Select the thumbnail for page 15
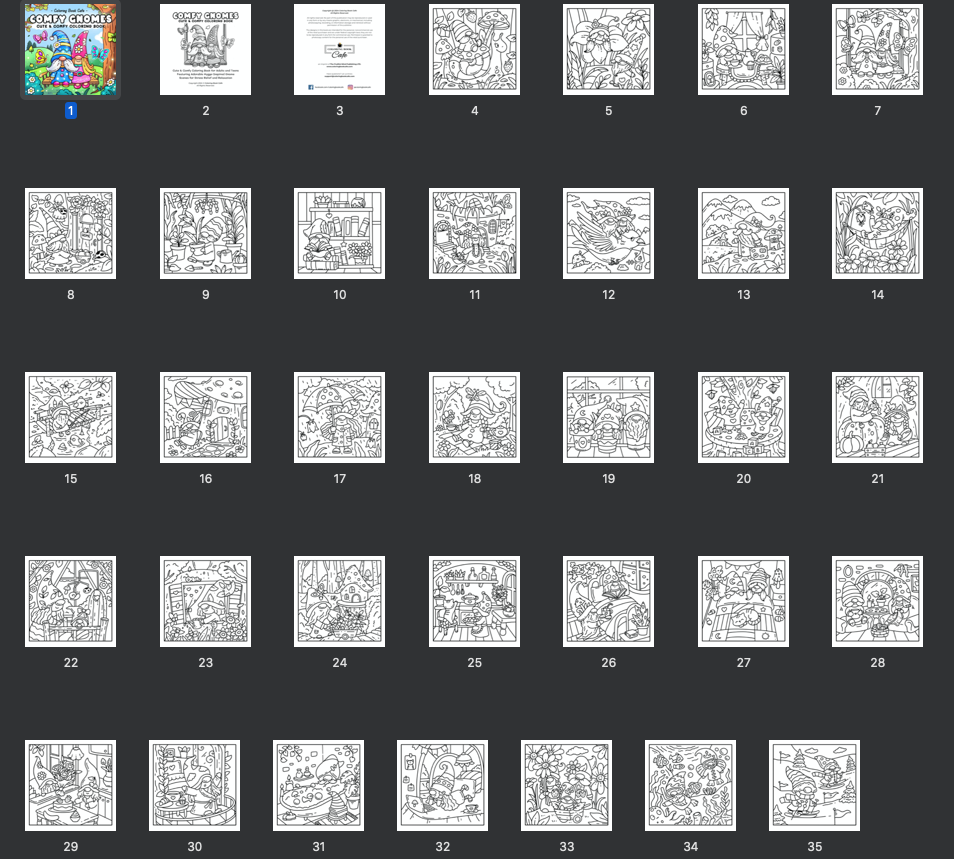The image size is (954, 859). coord(70,417)
